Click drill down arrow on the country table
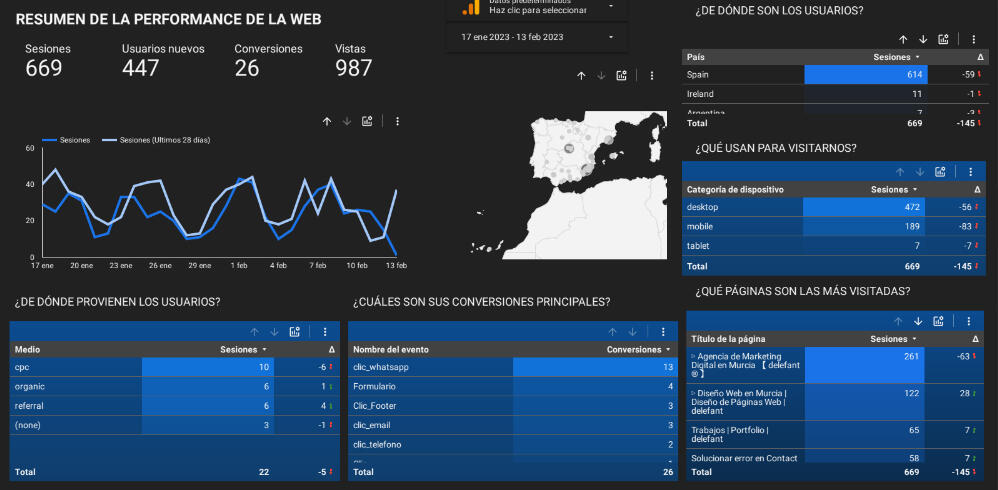The image size is (998, 490). (923, 39)
